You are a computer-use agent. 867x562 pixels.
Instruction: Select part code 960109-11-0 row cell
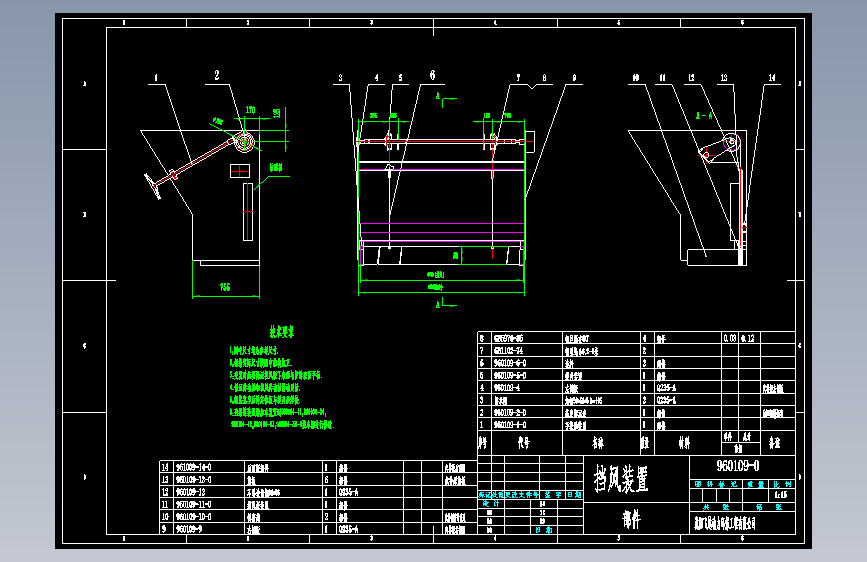pos(194,504)
